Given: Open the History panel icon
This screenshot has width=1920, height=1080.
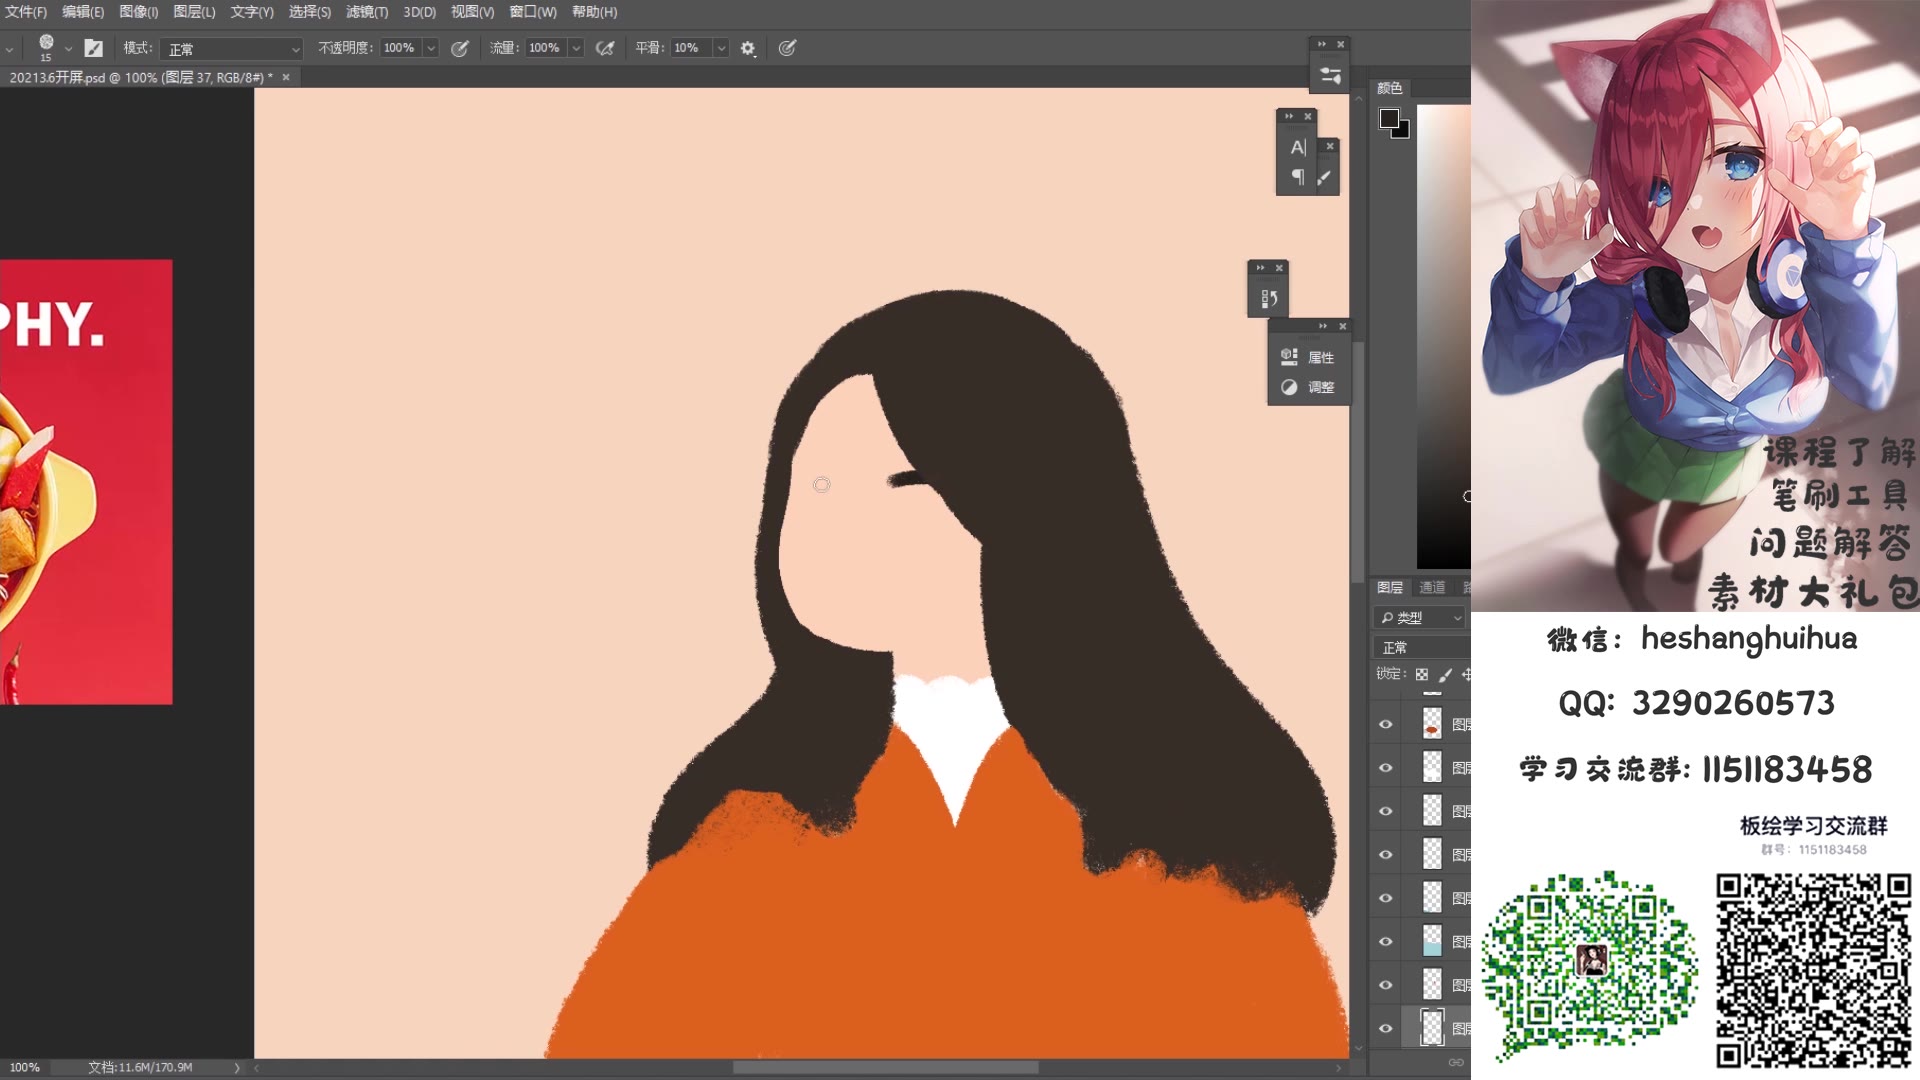Looking at the screenshot, I should [1269, 298].
